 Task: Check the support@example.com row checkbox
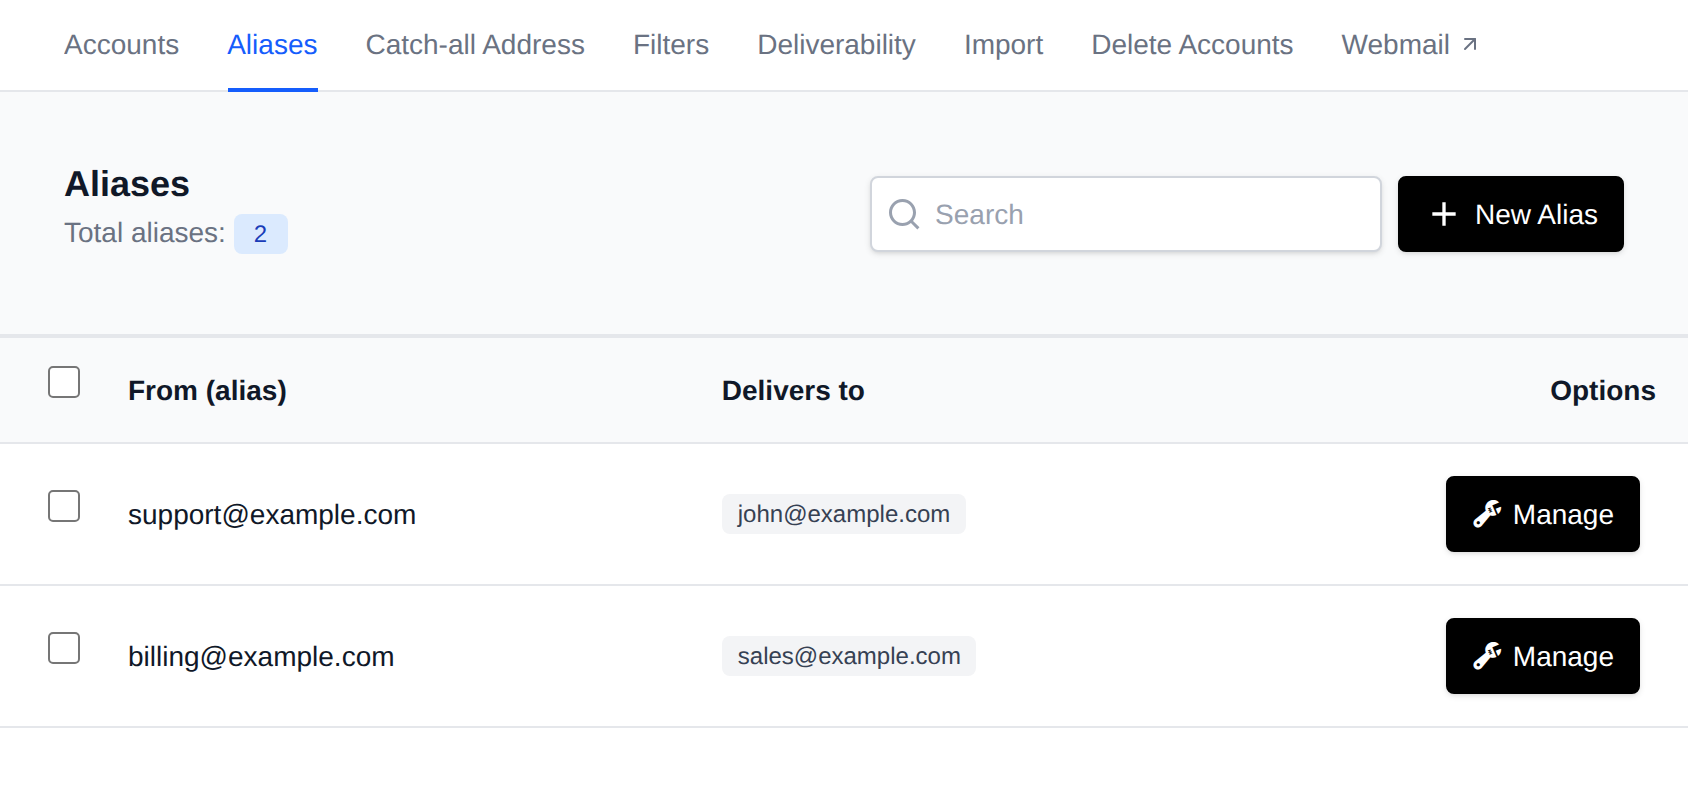coord(64,506)
